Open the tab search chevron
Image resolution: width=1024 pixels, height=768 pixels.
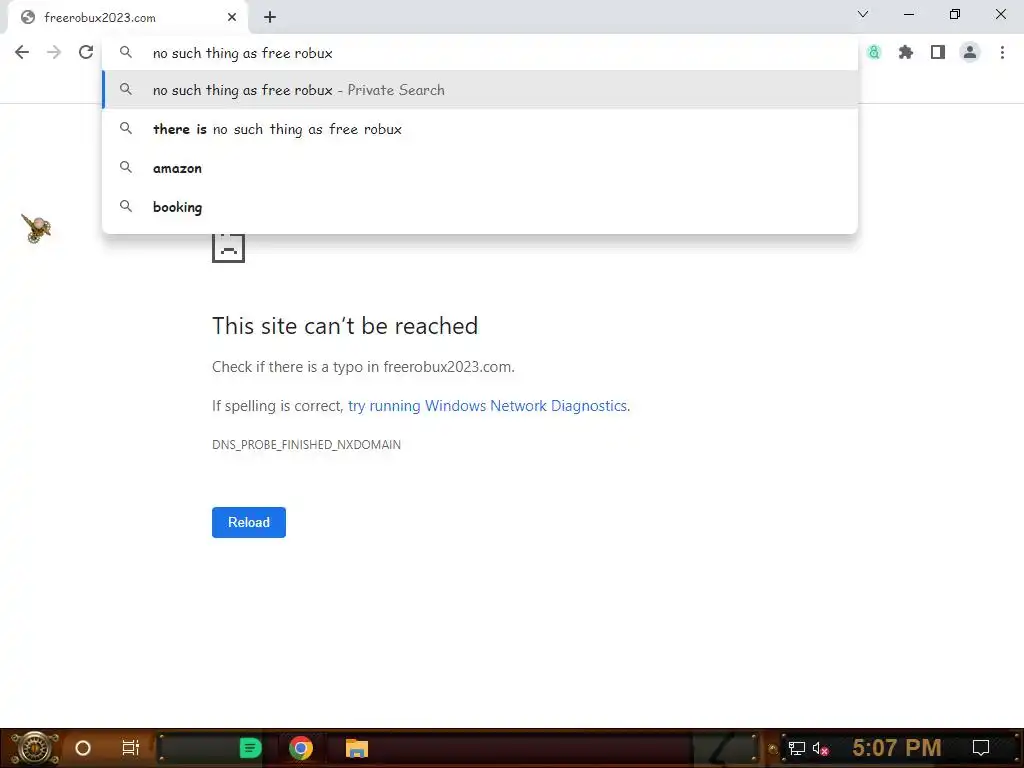point(863,14)
